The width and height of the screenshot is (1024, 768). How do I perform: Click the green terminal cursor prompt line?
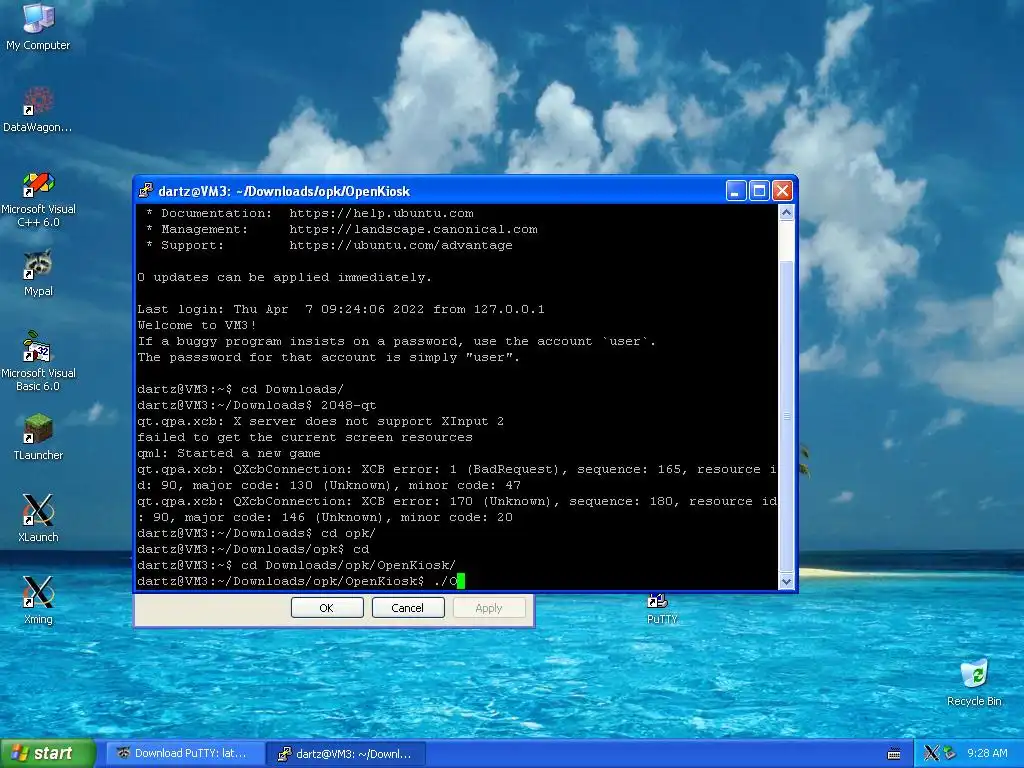(301, 581)
